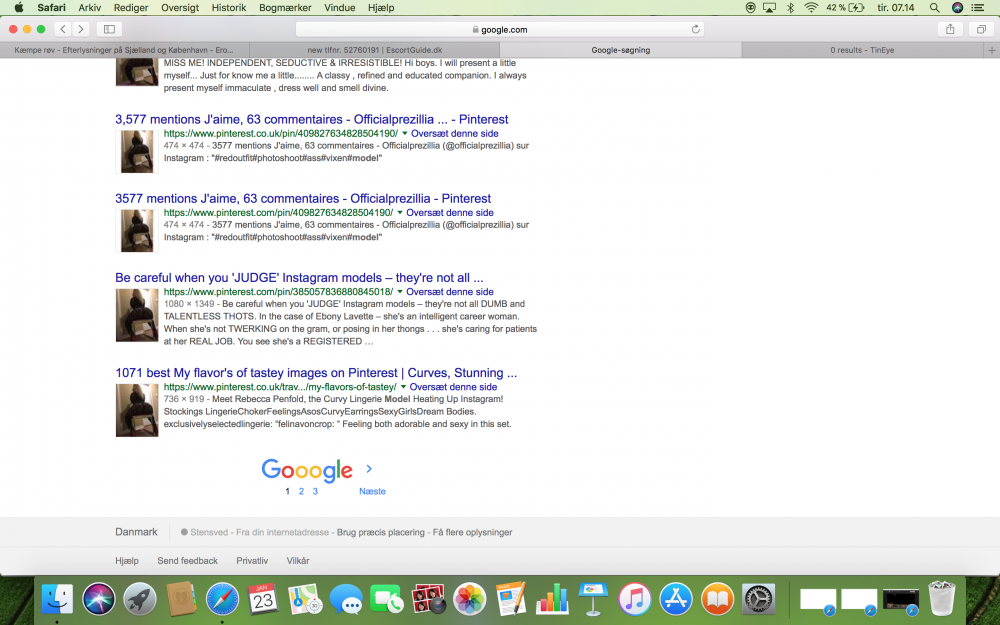Open Notification Center in the menu bar
The height and width of the screenshot is (625, 1000).
point(978,8)
